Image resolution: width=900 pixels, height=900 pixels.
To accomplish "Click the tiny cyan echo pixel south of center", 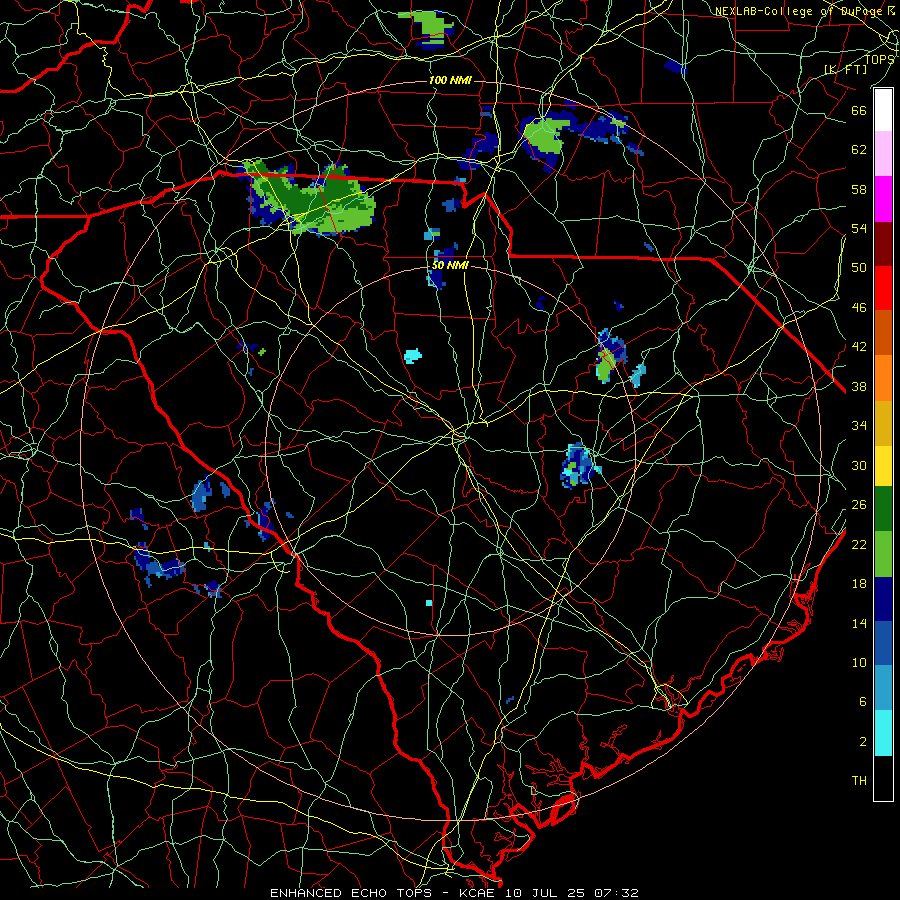I will click(429, 603).
